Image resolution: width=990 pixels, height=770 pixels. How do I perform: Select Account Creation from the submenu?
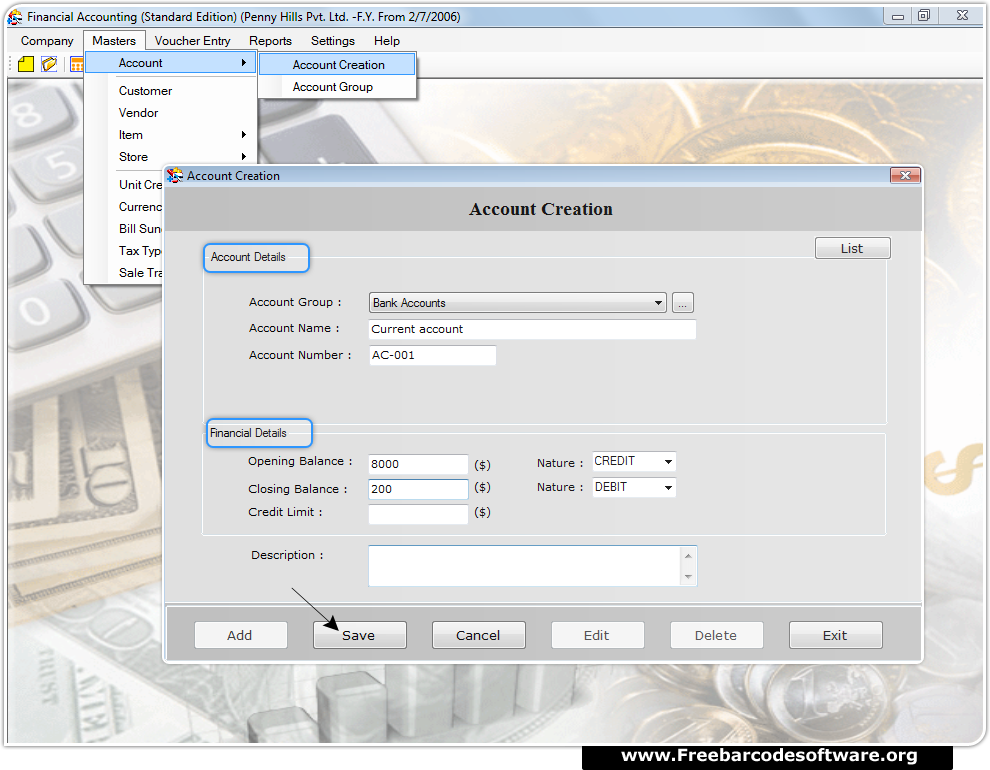click(337, 64)
